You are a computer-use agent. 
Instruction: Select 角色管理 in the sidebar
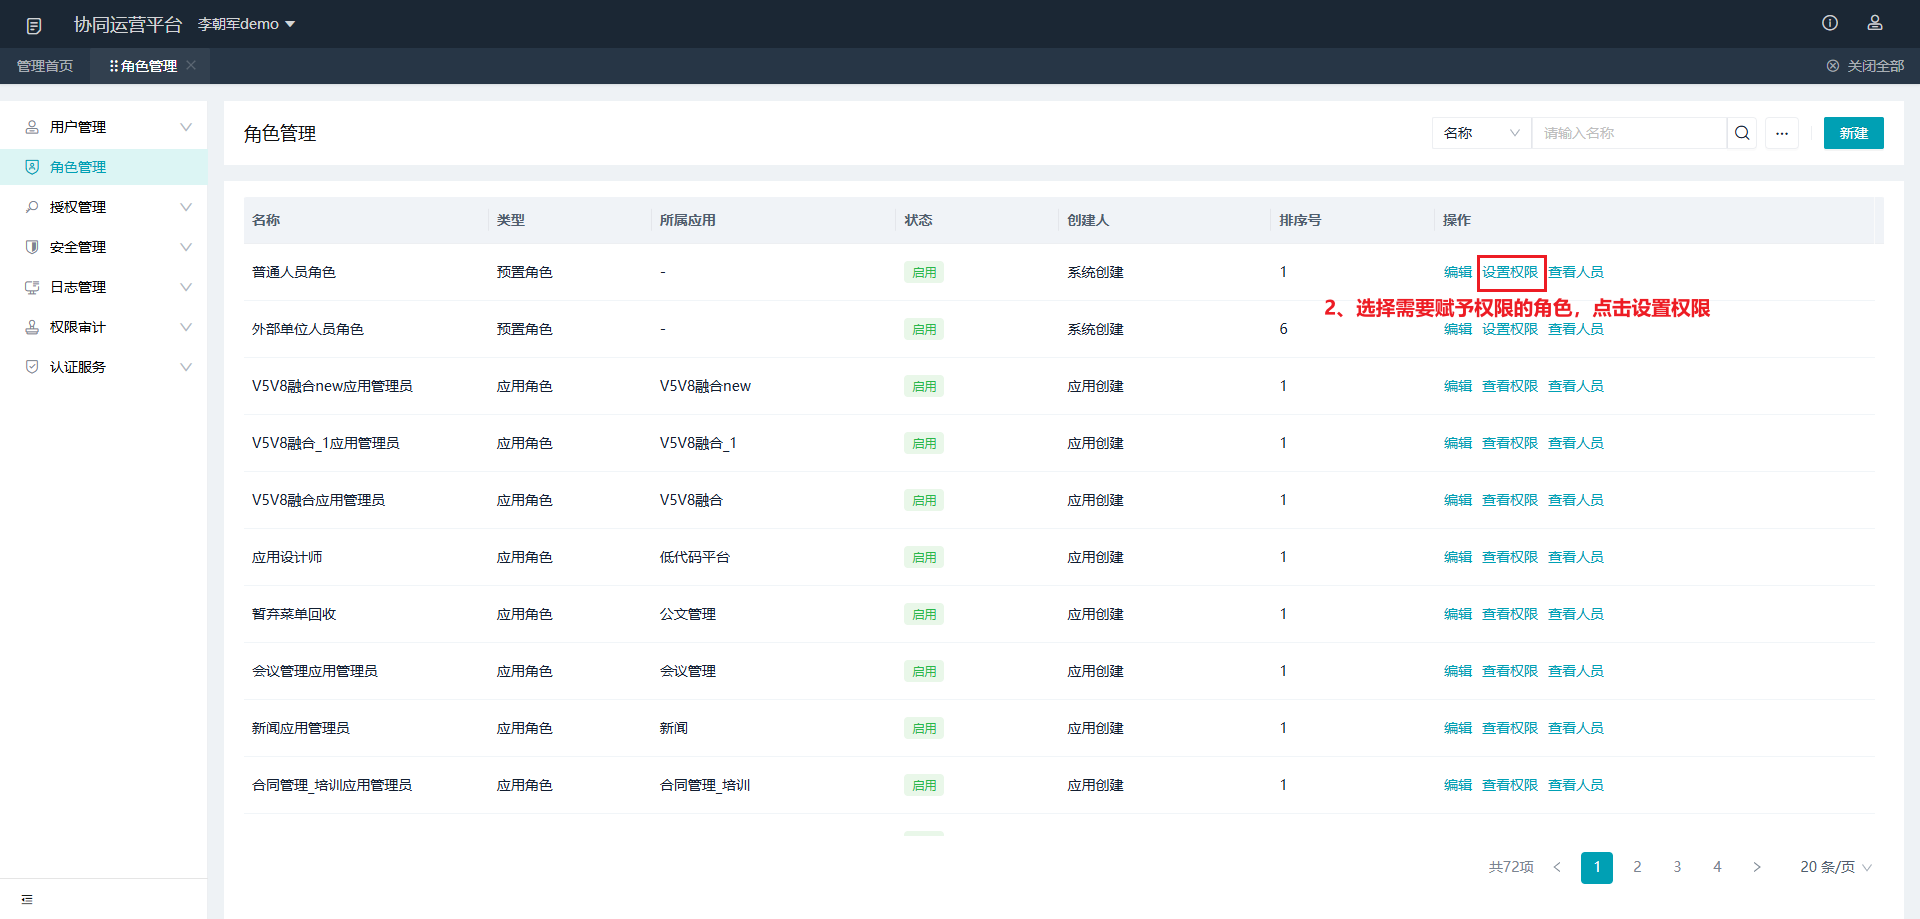coord(78,167)
